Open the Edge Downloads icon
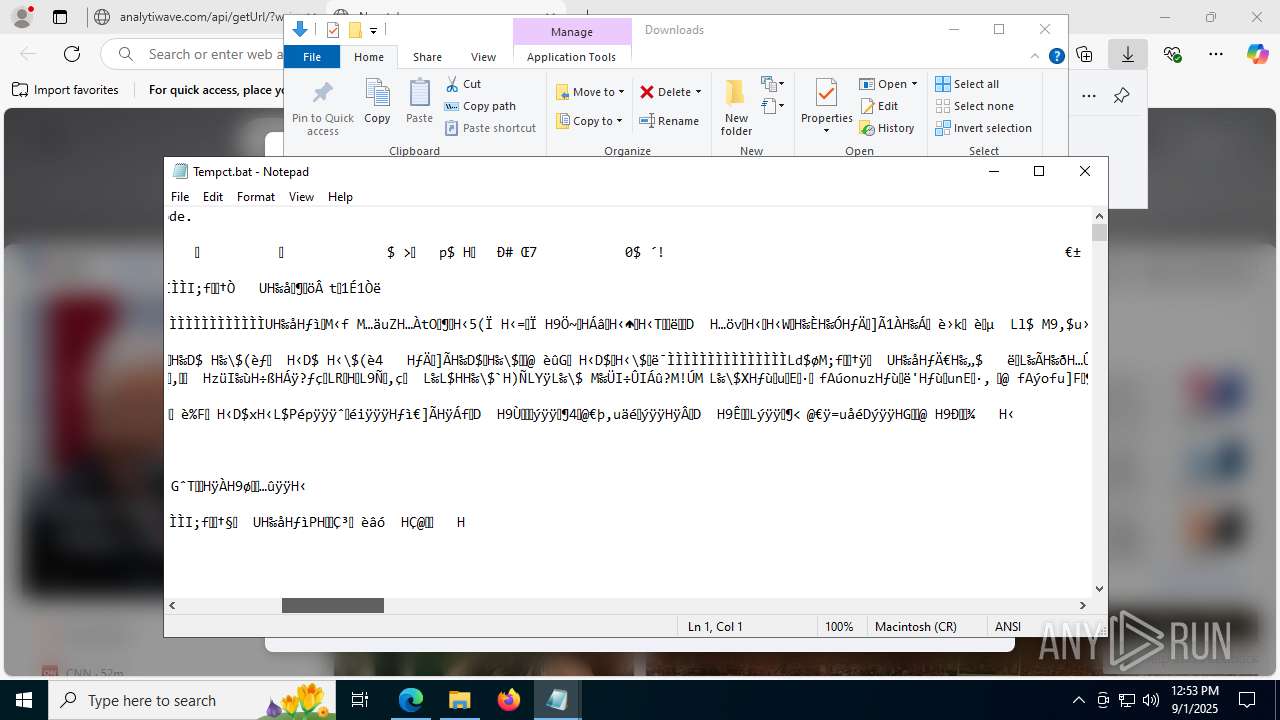 (1128, 54)
